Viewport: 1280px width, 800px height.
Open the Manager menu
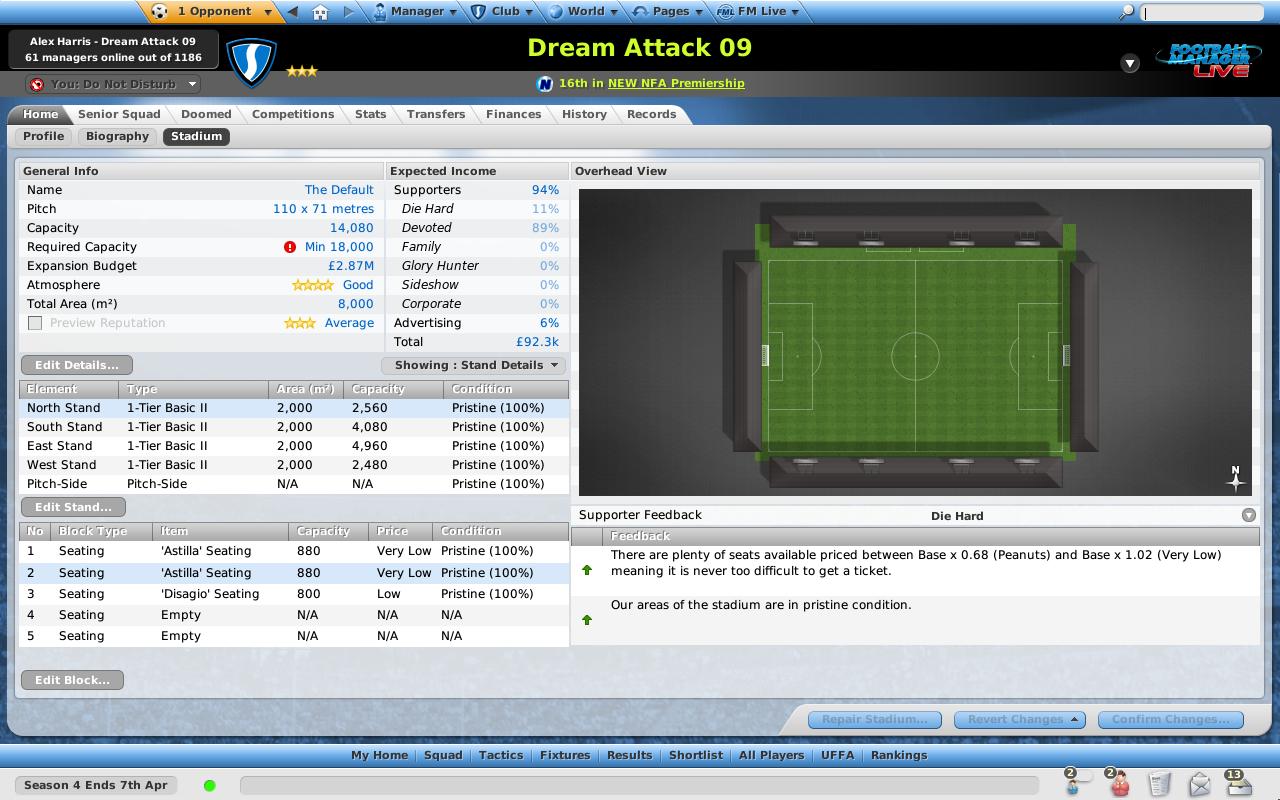(x=415, y=12)
